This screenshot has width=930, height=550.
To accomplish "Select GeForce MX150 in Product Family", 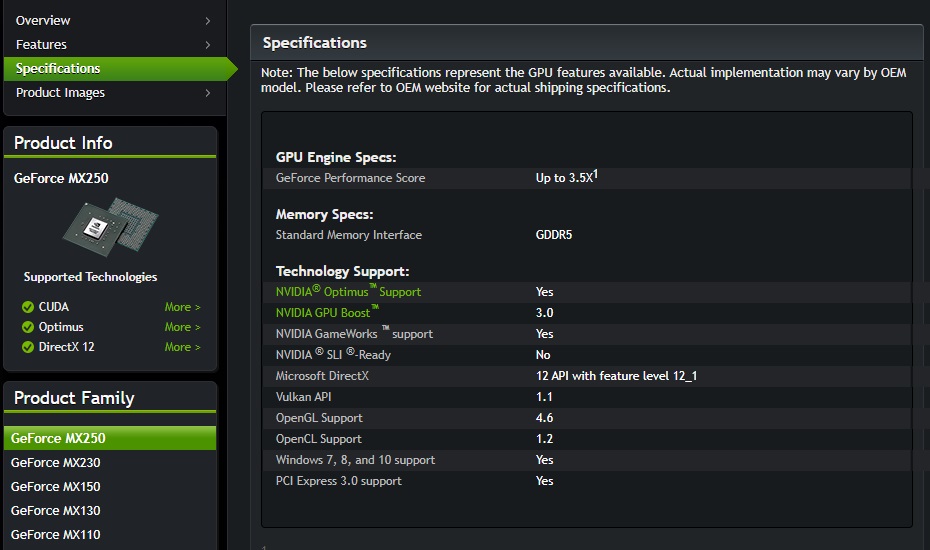I will pos(56,487).
